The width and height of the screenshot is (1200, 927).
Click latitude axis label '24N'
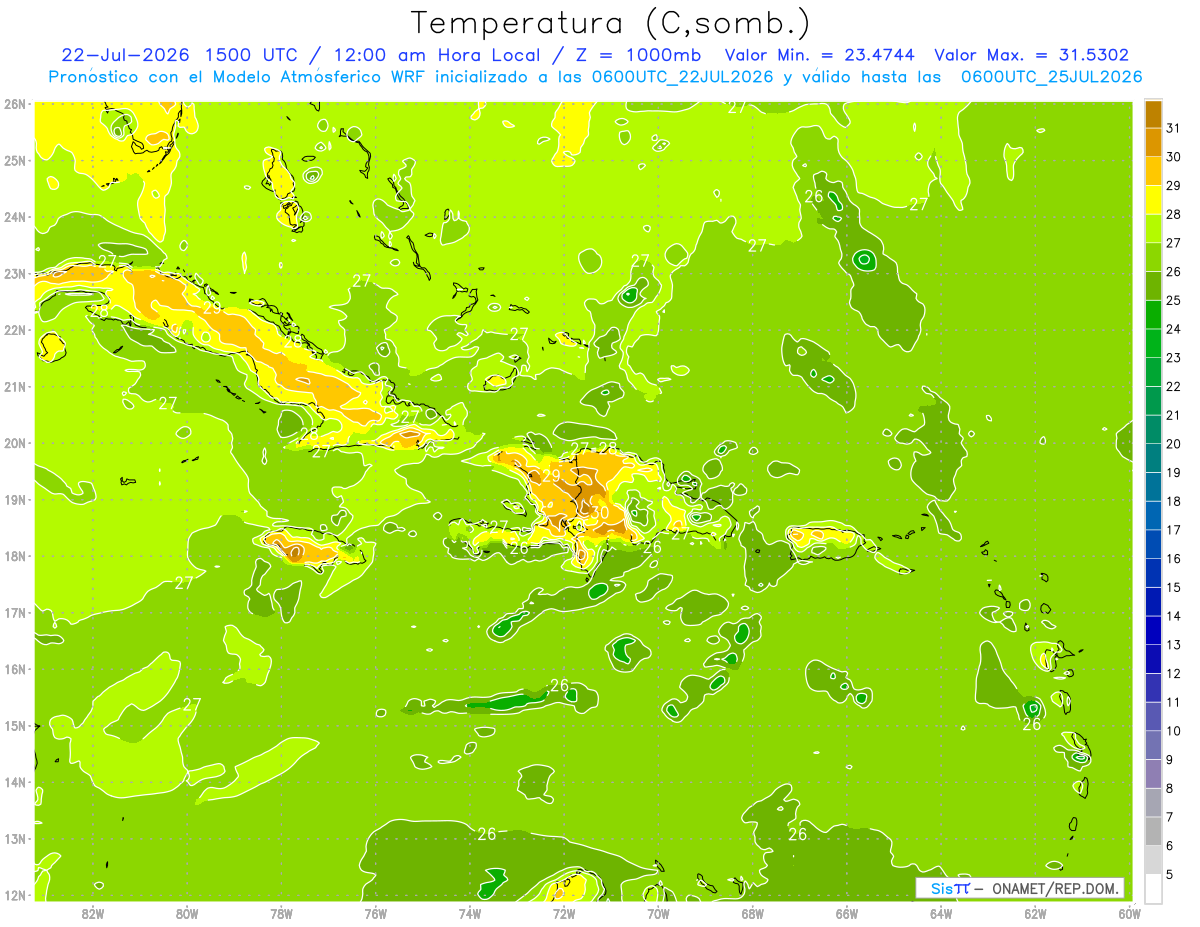tap(14, 217)
